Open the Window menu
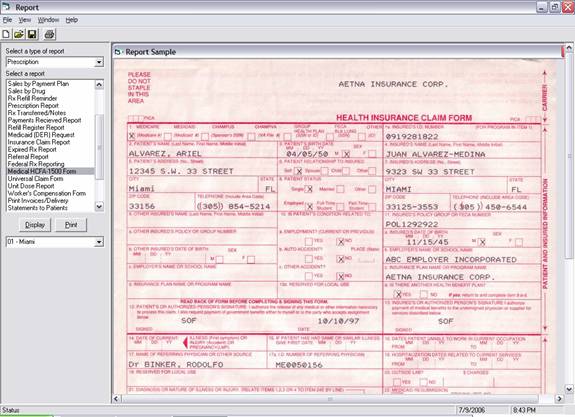The width and height of the screenshot is (575, 417). click(x=48, y=20)
